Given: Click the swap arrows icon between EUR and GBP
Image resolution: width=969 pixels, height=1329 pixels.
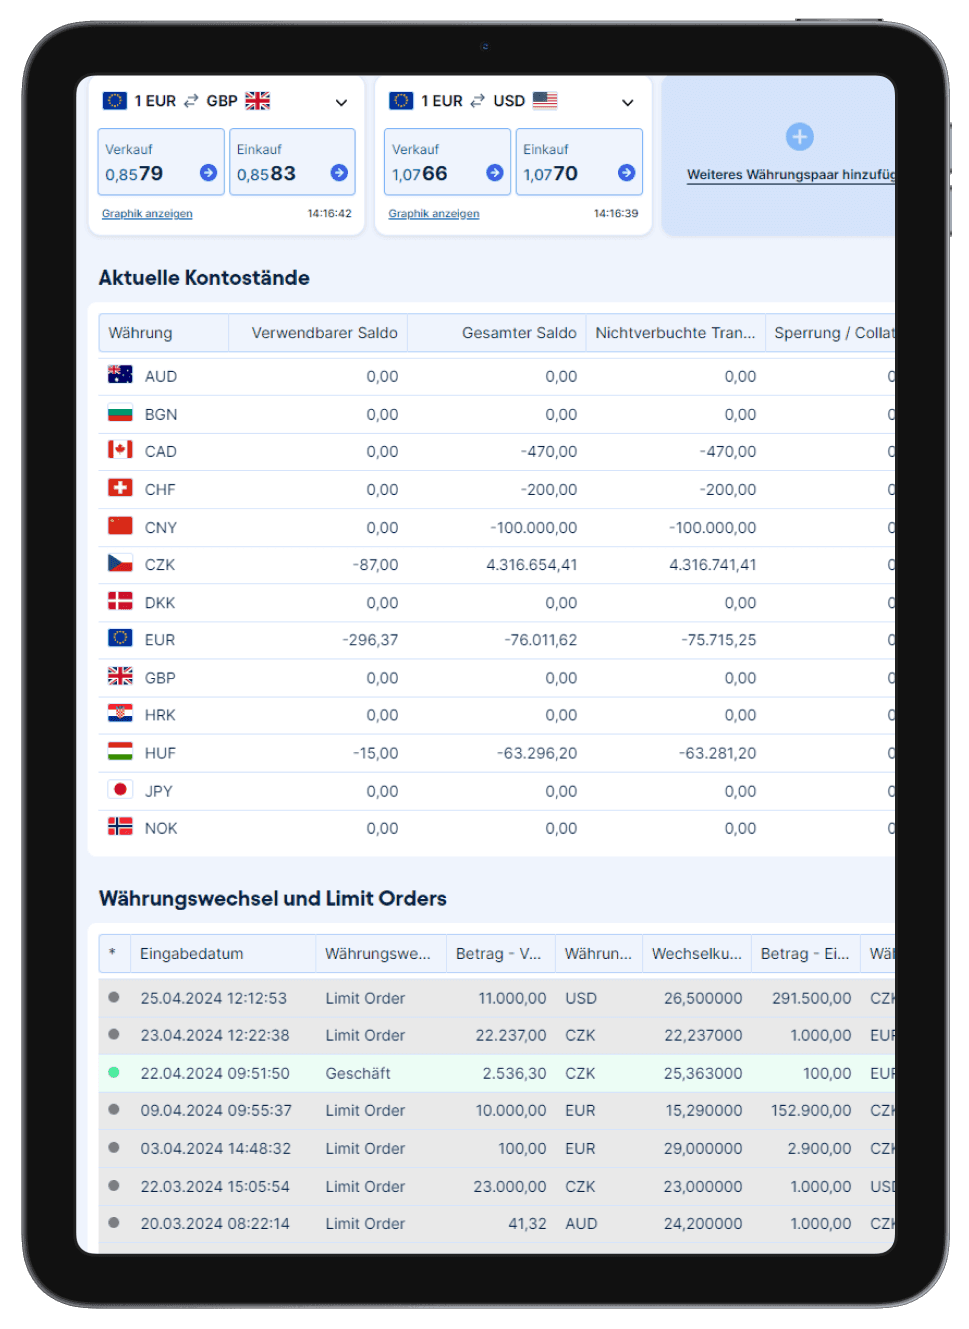Looking at the screenshot, I should 191,101.
